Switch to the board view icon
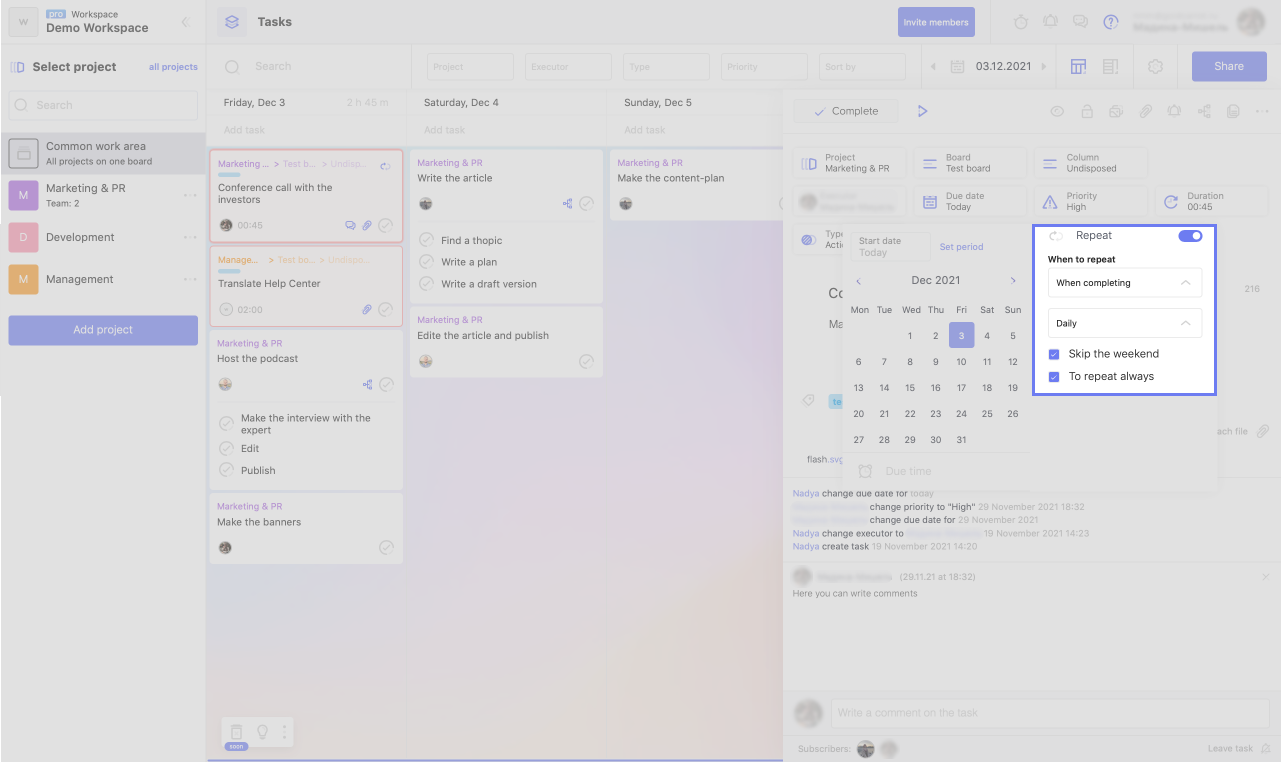Image resolution: width=1281 pixels, height=762 pixels. (x=1078, y=66)
